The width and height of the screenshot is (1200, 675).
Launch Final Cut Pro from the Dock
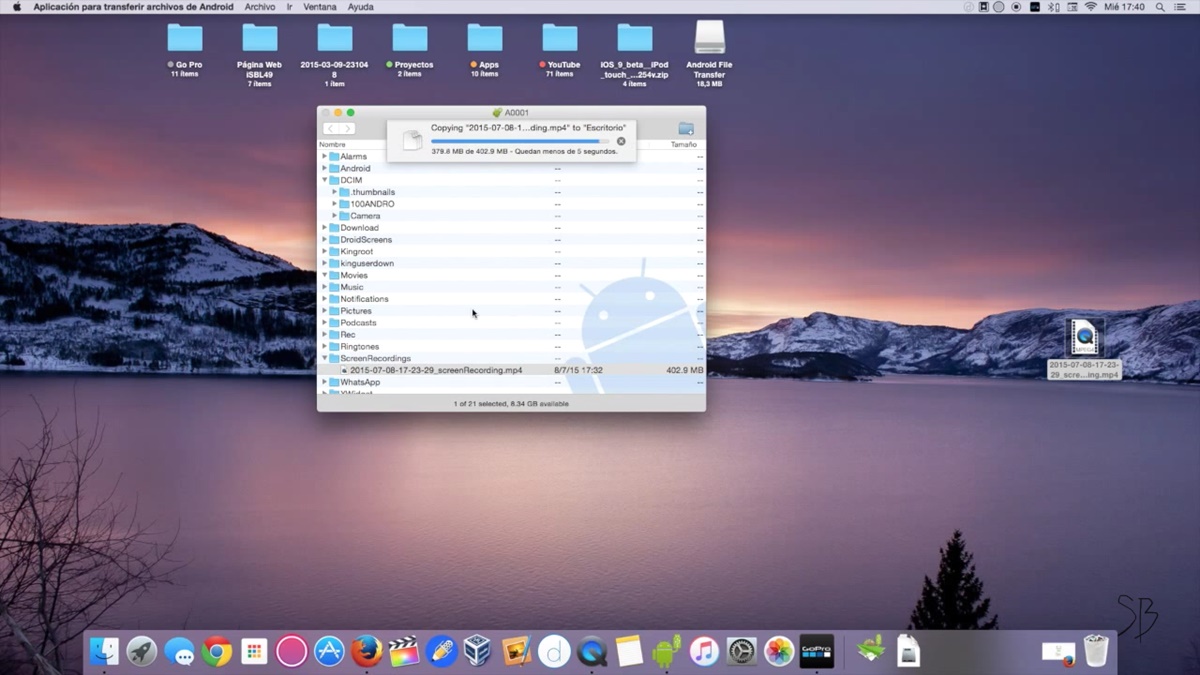coord(404,651)
